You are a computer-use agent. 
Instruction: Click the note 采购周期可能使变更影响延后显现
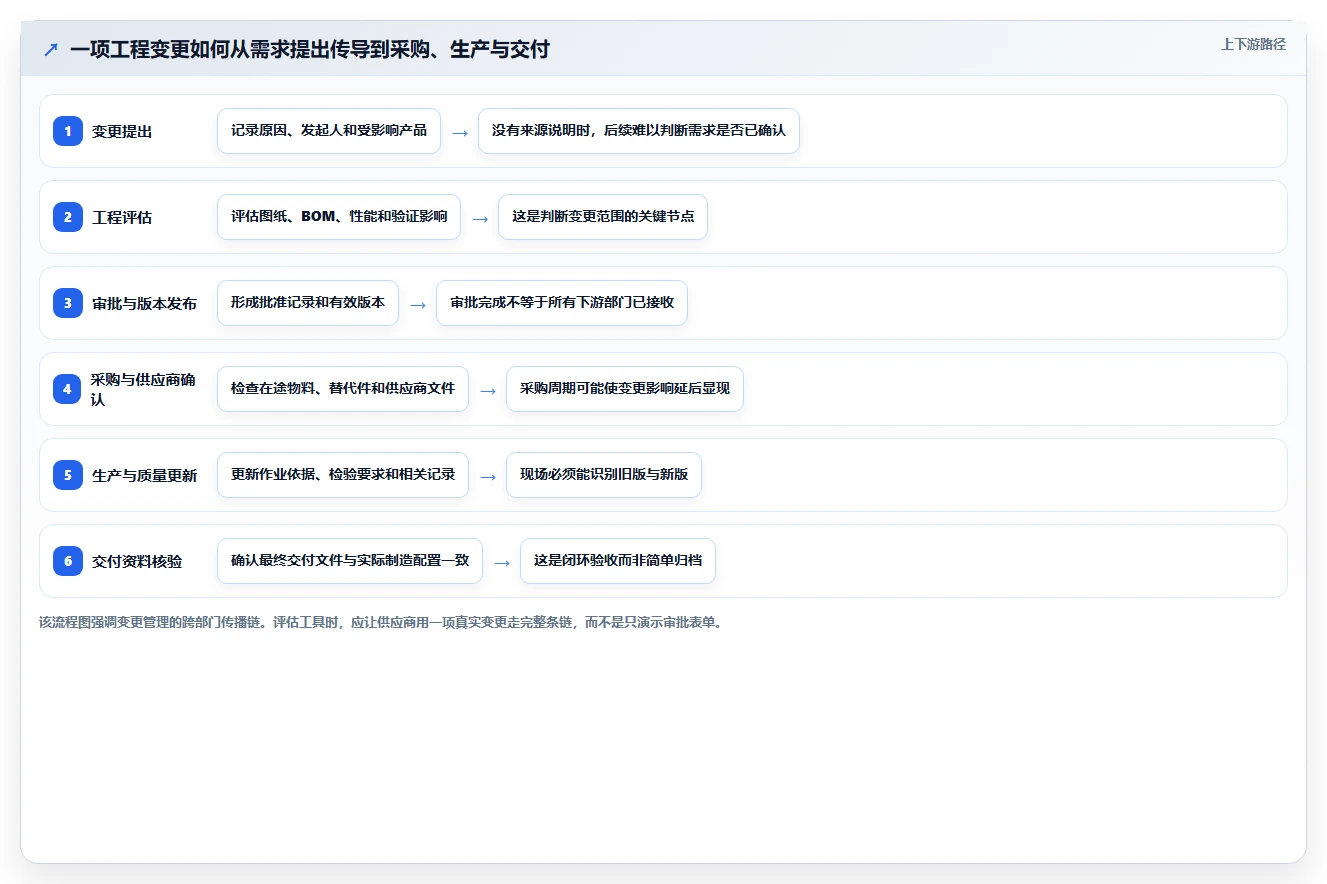[x=625, y=389]
